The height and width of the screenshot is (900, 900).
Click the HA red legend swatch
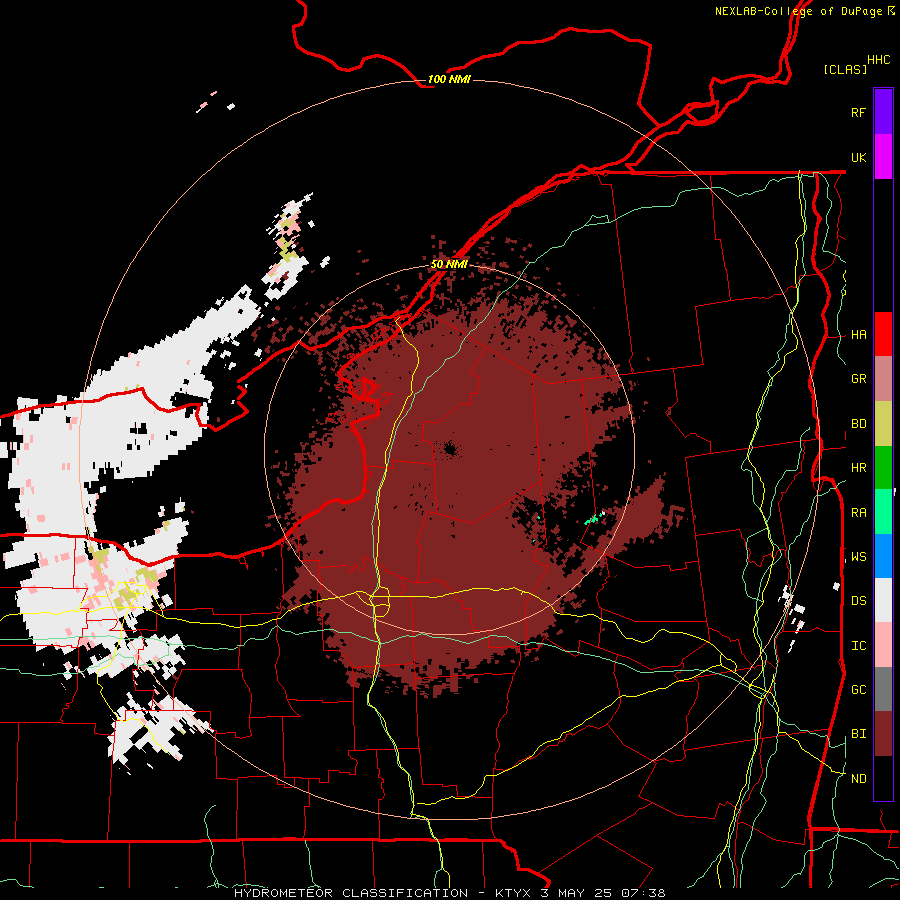pos(883,334)
